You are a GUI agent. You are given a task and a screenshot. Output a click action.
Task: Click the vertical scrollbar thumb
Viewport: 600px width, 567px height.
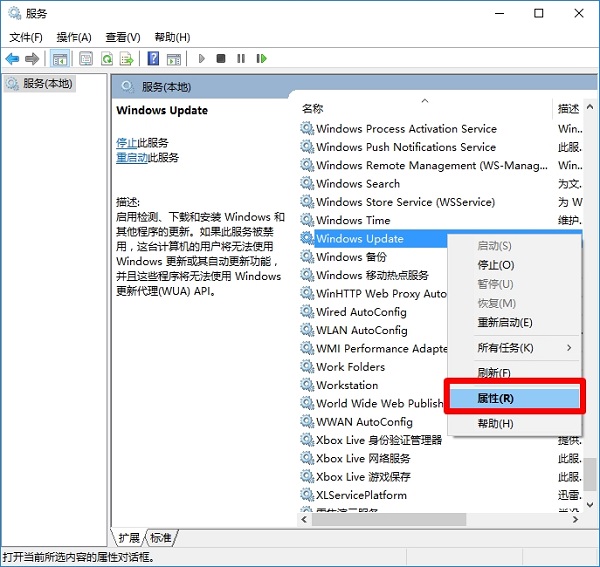(590, 474)
